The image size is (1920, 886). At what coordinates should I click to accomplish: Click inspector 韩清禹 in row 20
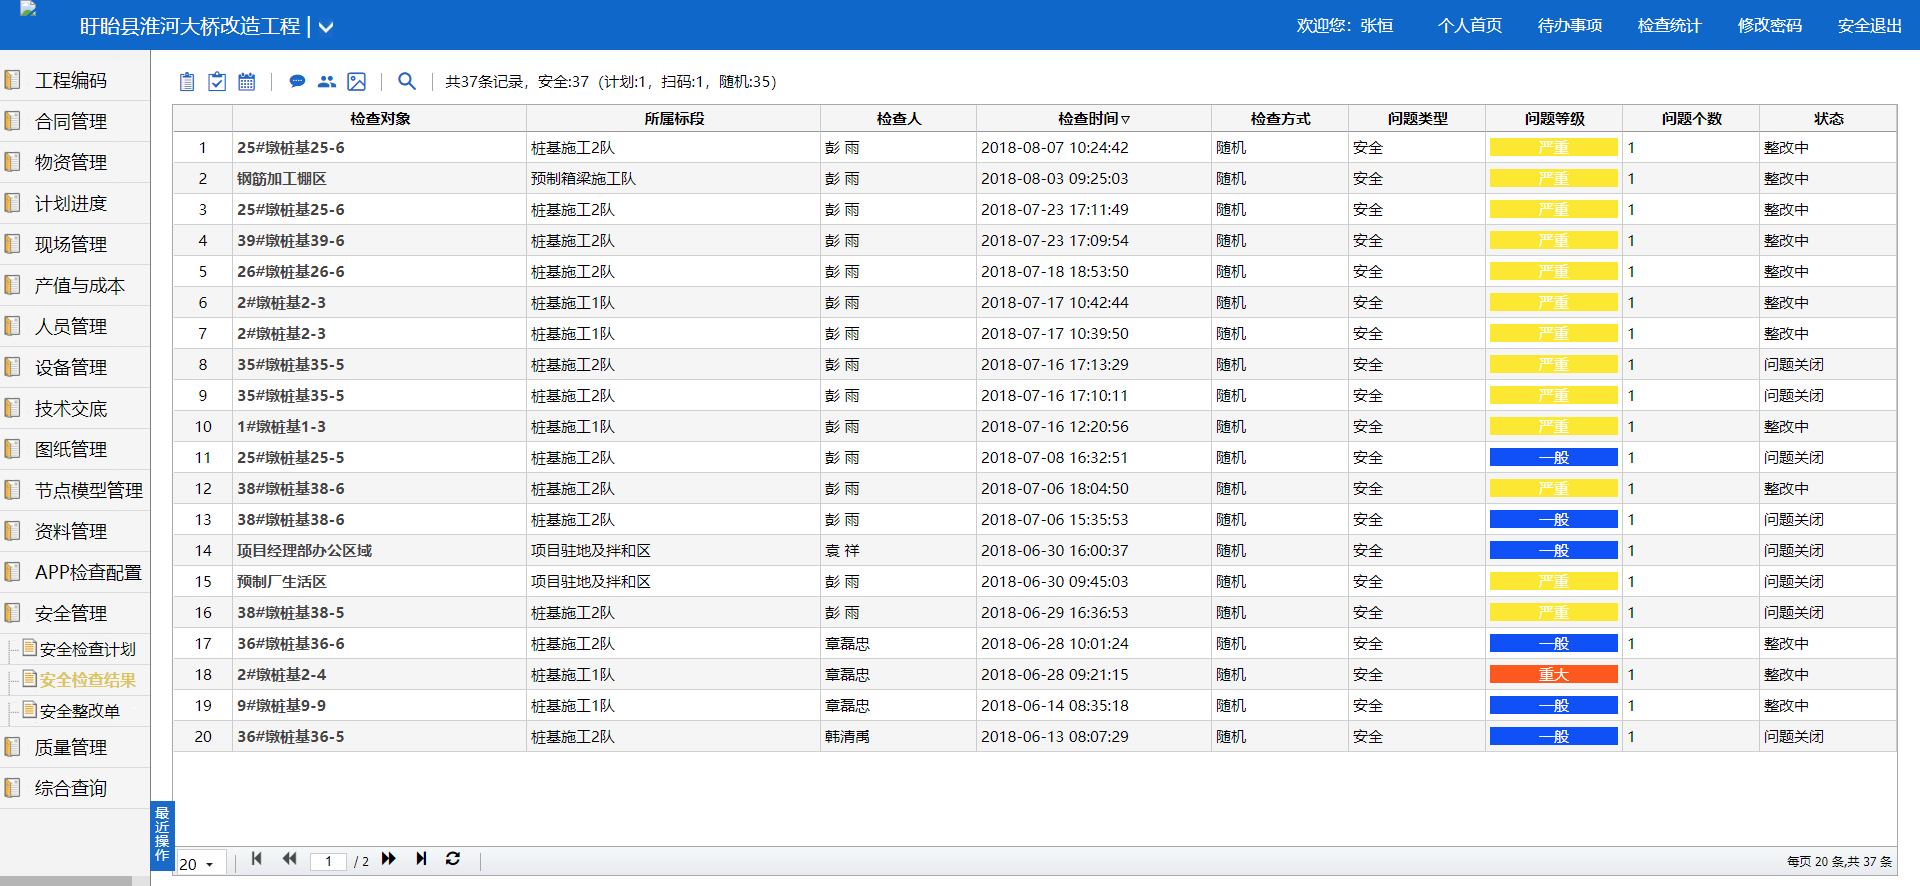pyautogui.click(x=847, y=736)
